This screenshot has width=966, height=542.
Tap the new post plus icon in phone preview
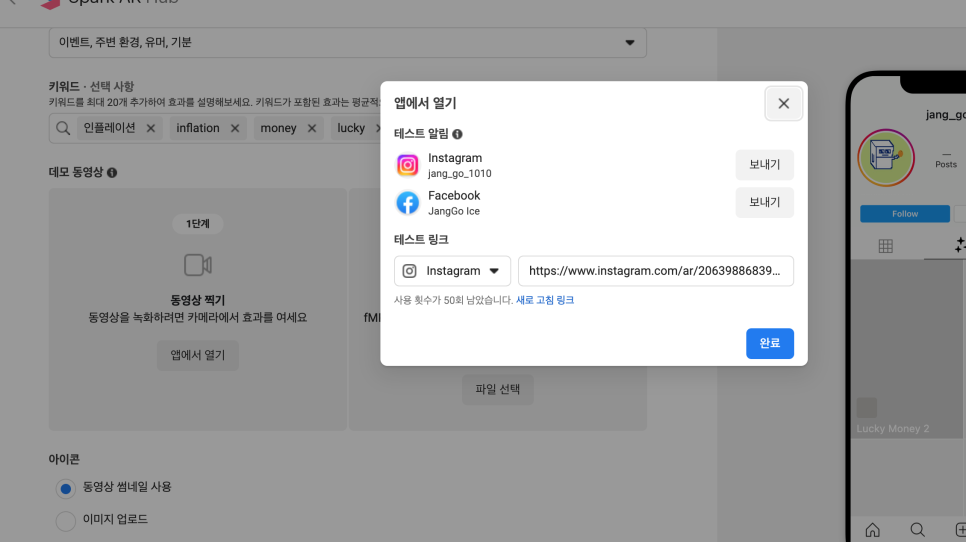960,530
